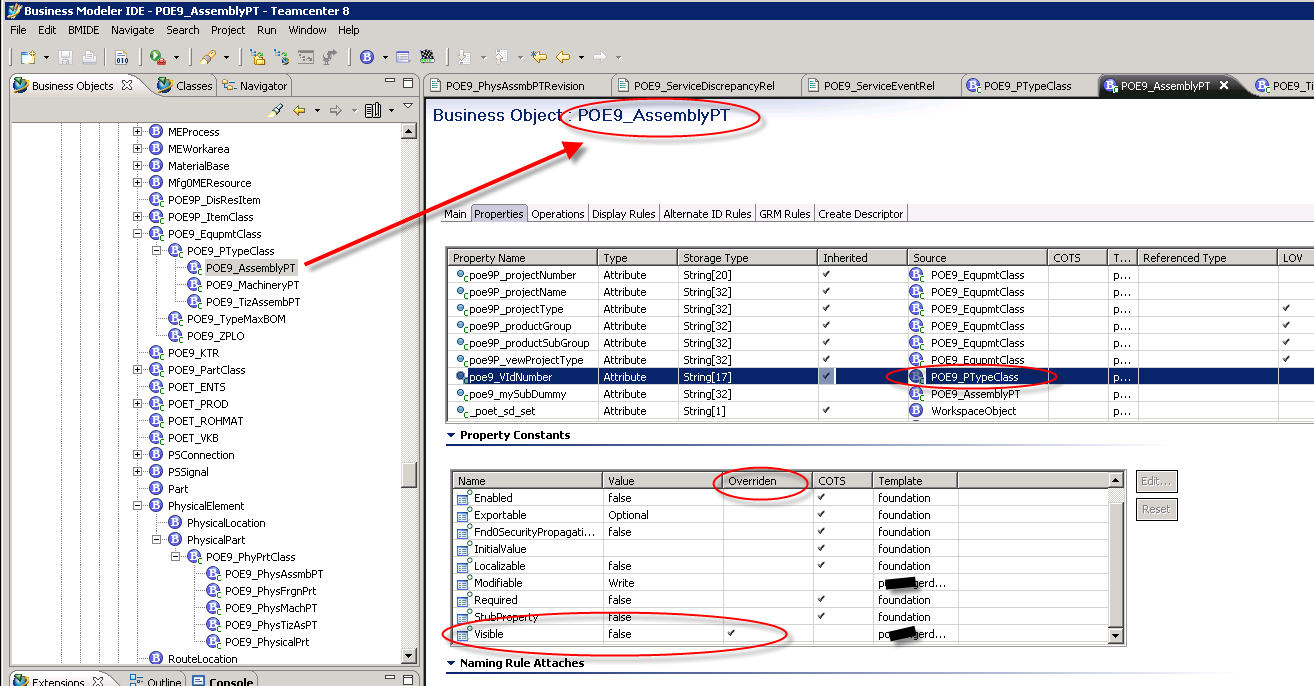Click the Reset button
The height and width of the screenshot is (686, 1314).
click(x=1156, y=510)
